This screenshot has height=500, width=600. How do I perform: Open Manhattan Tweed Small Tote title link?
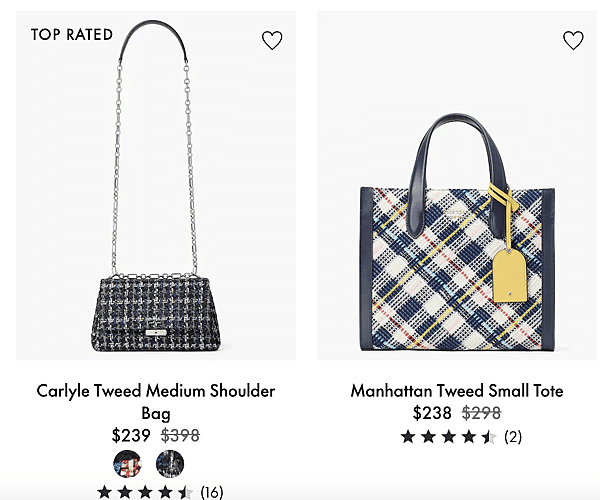tap(457, 391)
